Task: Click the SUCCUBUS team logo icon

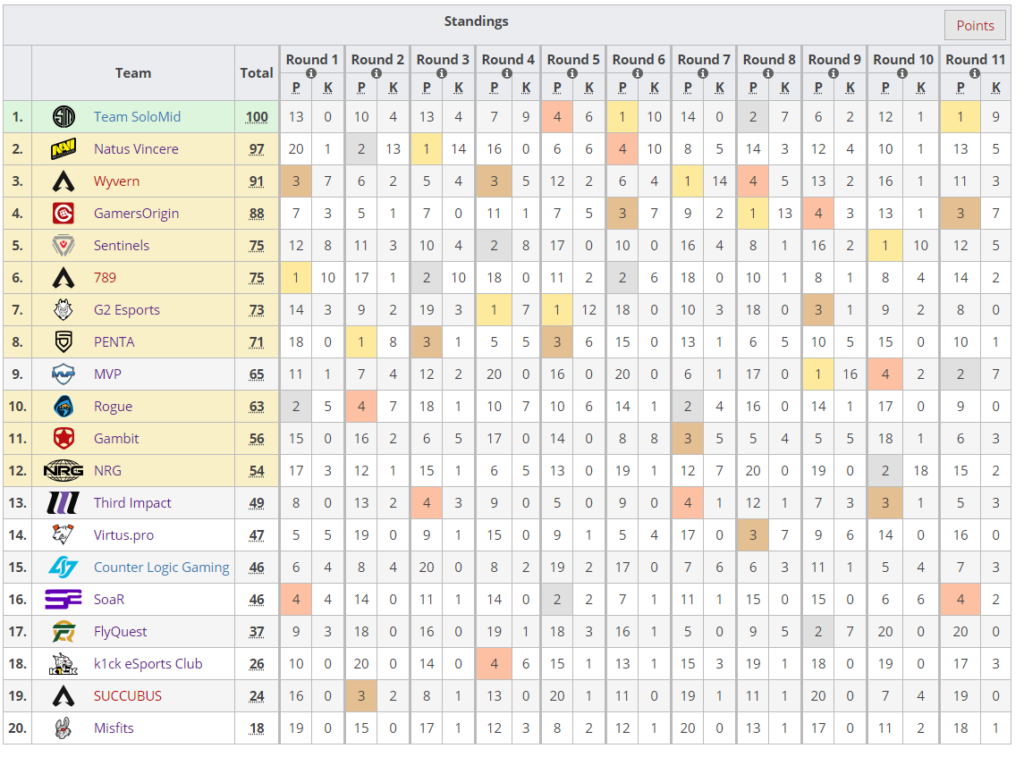Action: coord(63,696)
